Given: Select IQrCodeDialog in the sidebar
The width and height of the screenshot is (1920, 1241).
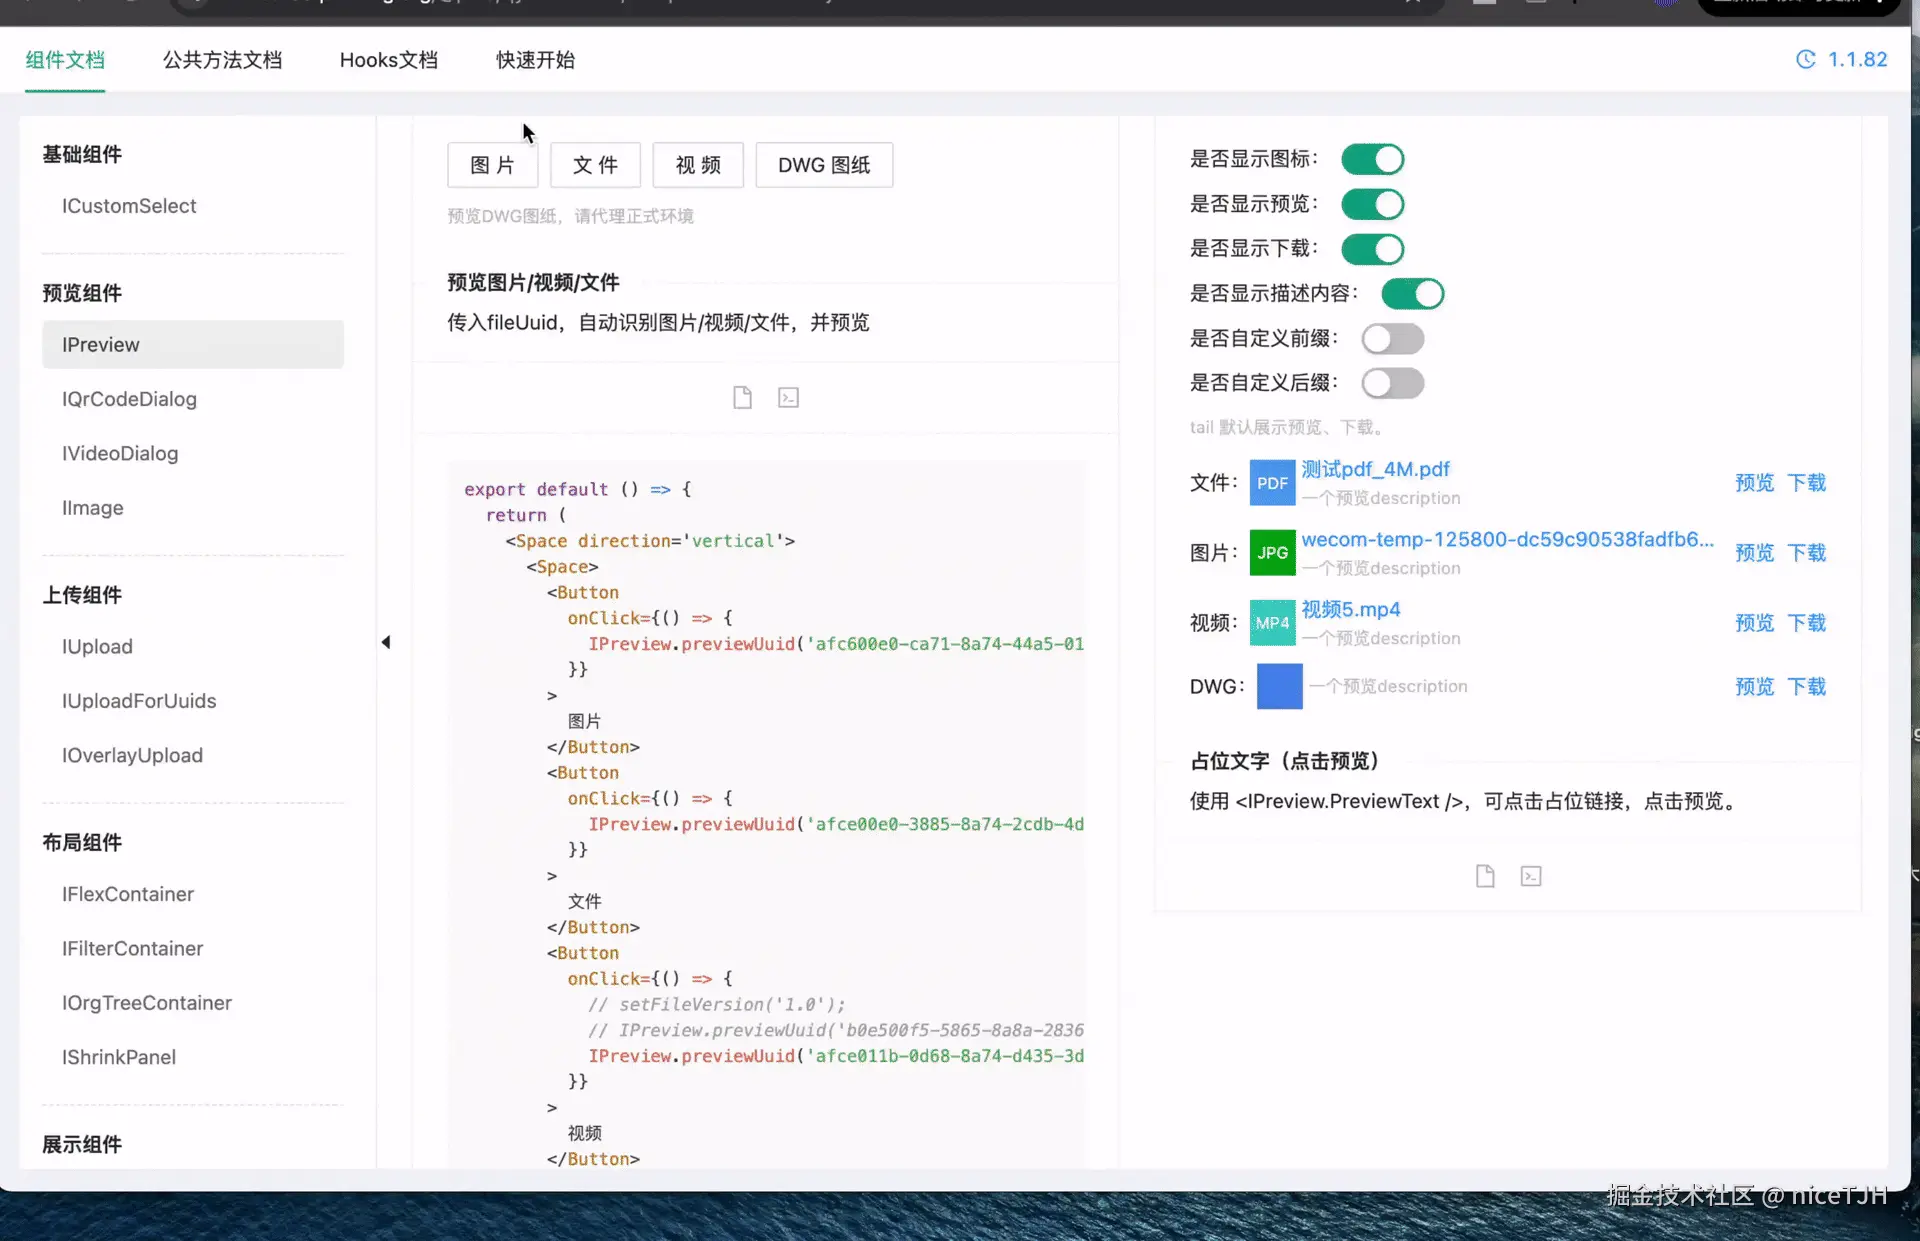Looking at the screenshot, I should point(129,399).
